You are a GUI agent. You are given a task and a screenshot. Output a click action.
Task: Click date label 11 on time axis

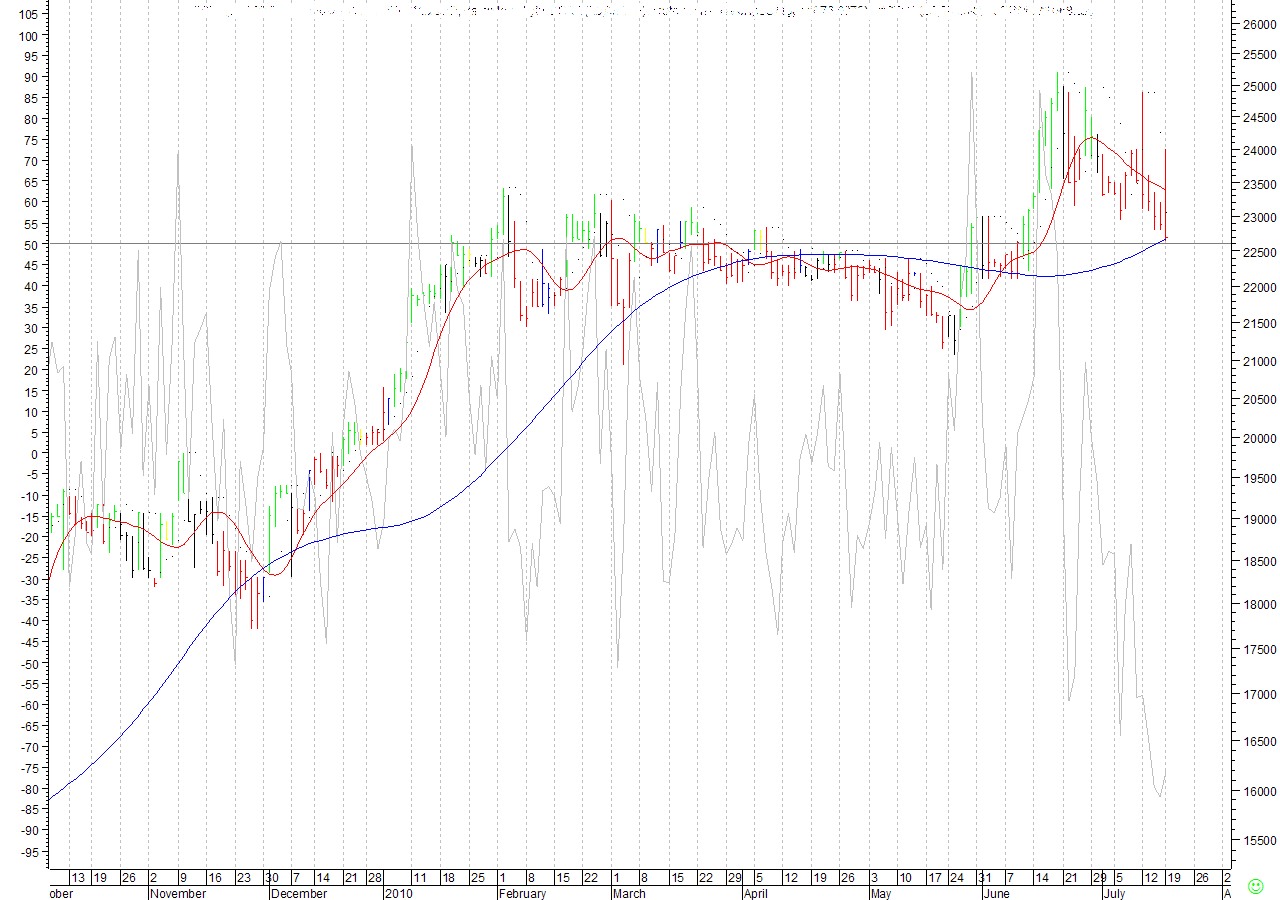420,878
